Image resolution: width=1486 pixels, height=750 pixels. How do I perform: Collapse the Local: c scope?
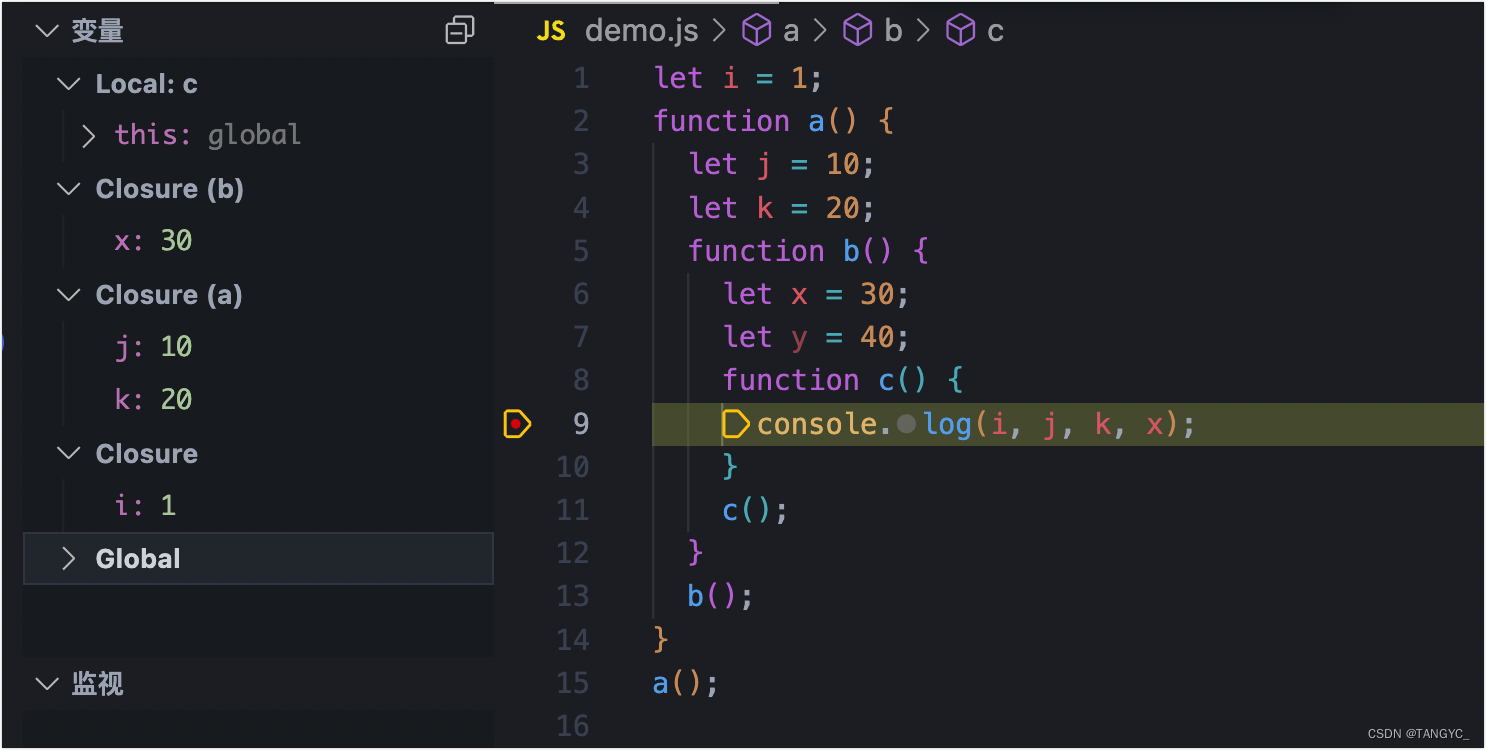click(x=69, y=84)
